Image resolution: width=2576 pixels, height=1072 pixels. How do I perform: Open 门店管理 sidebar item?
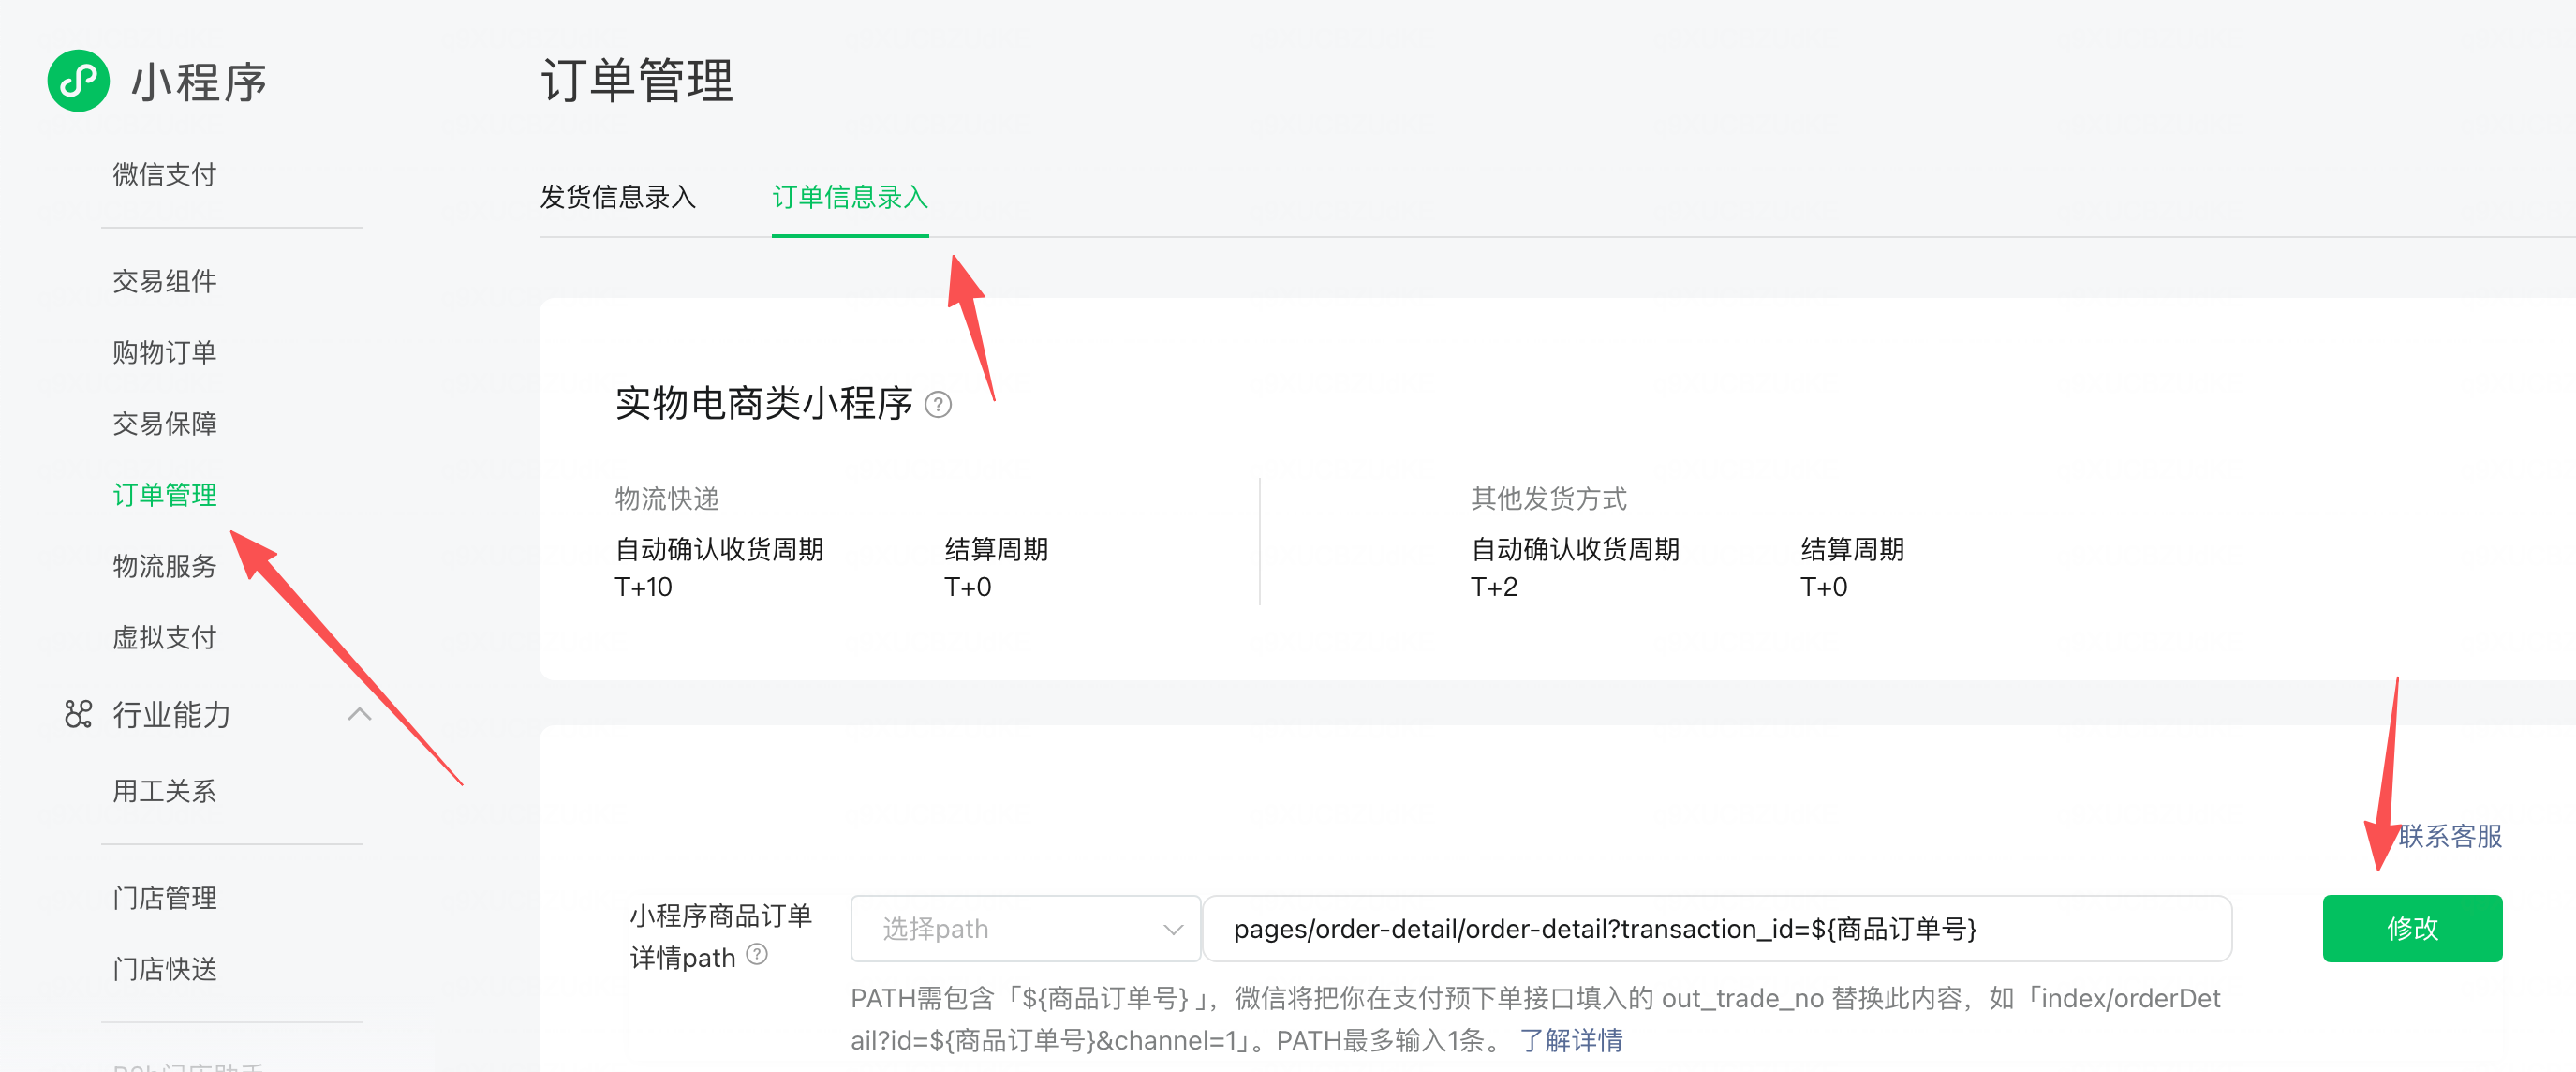pos(164,898)
